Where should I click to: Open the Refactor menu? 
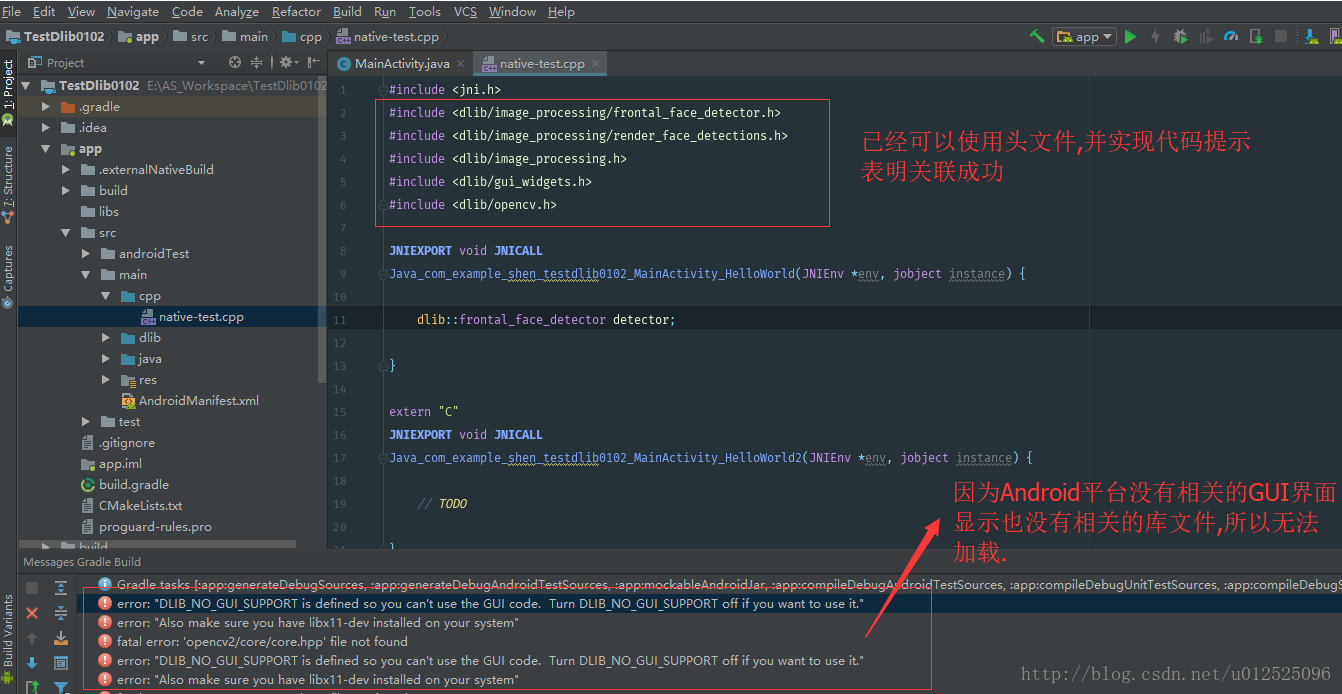coord(296,12)
